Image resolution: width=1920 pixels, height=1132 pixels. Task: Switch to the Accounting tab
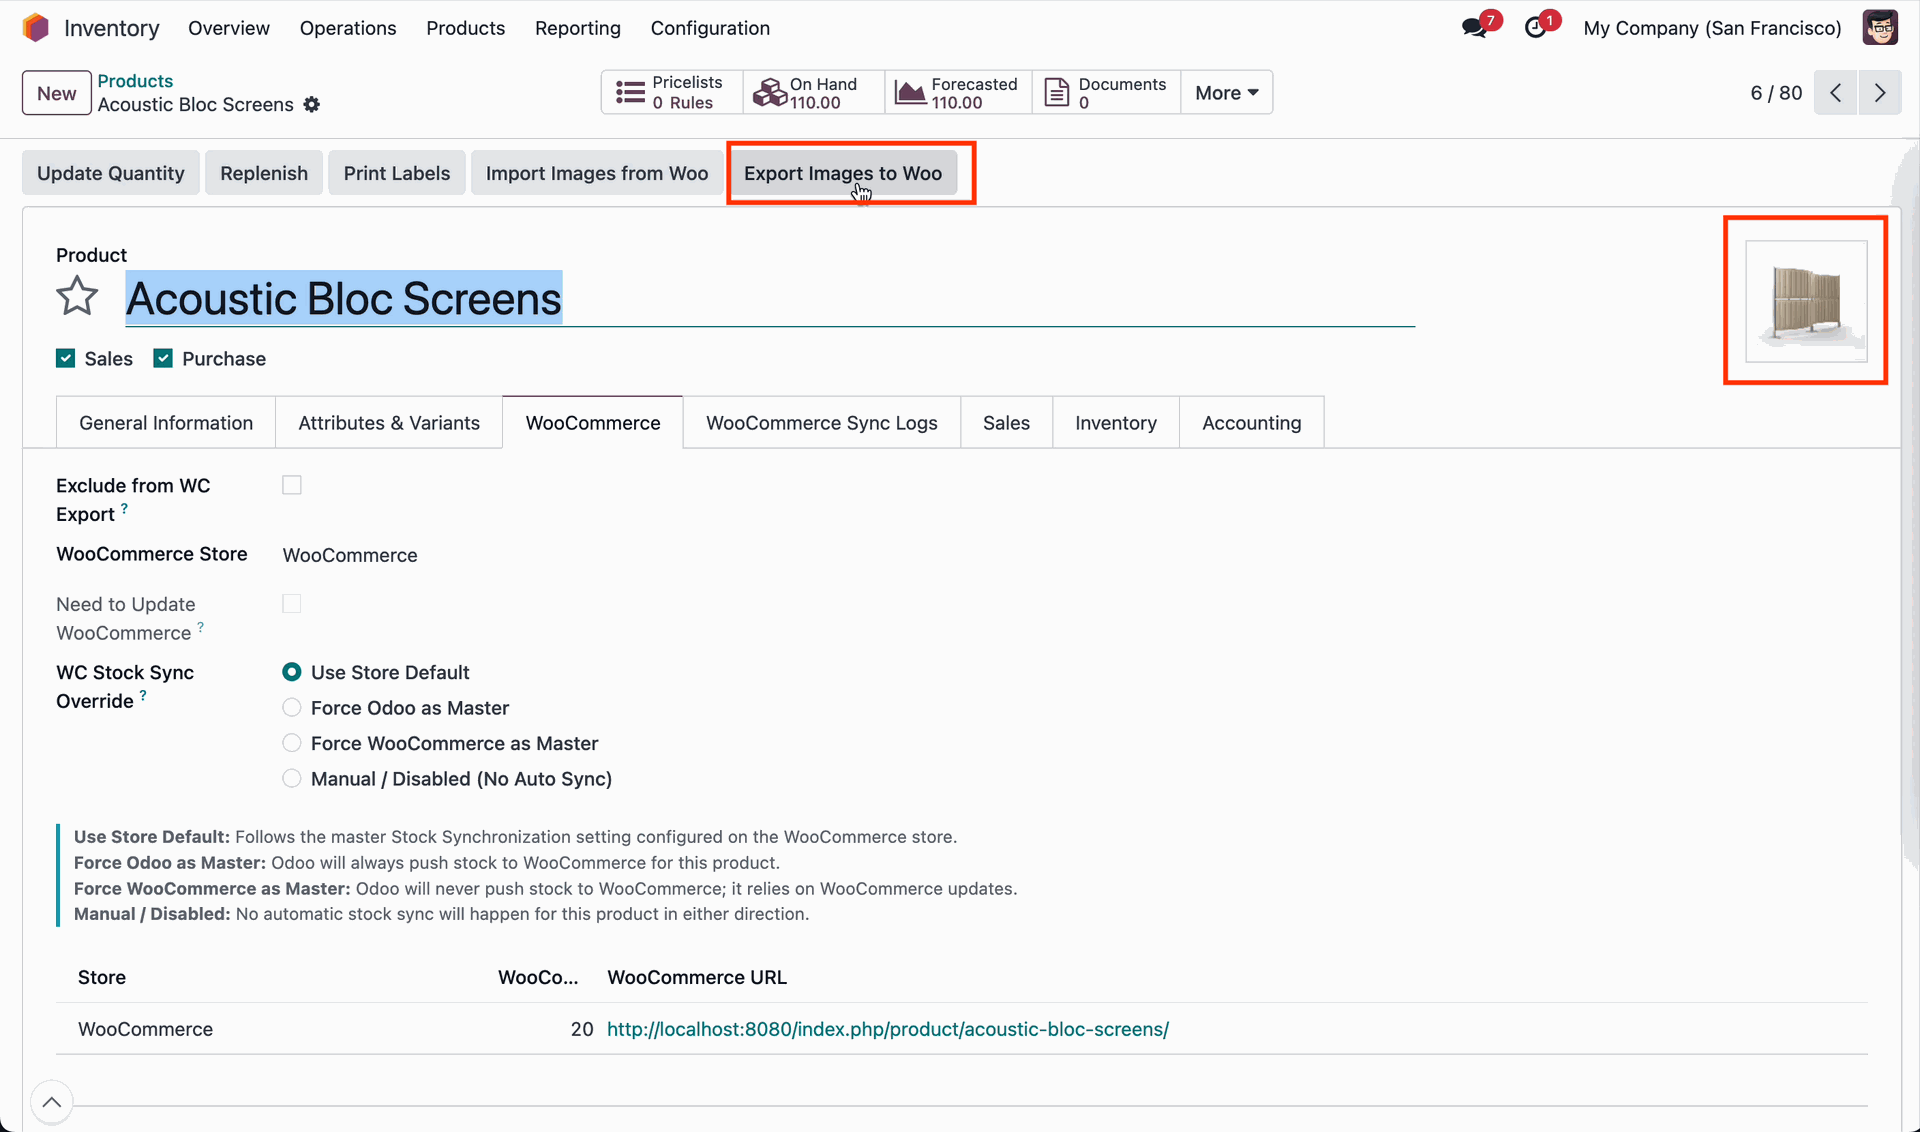point(1252,423)
